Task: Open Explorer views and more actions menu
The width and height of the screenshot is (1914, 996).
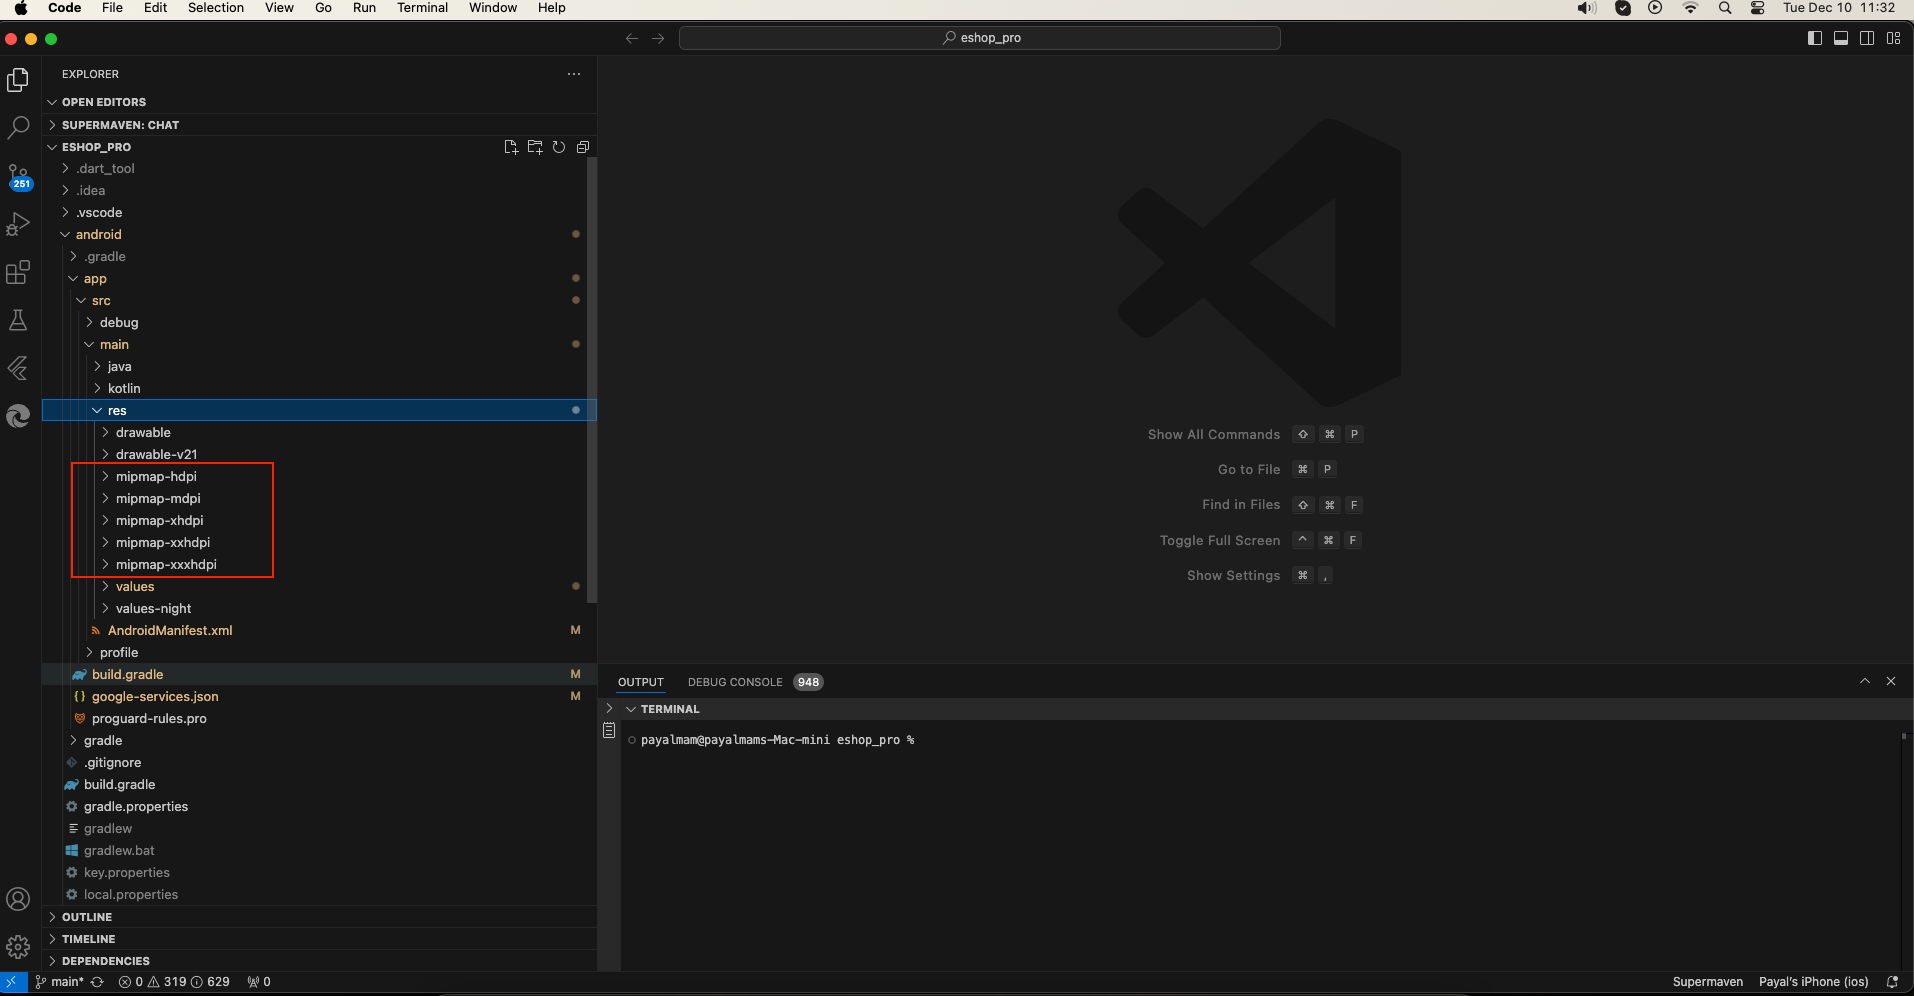Action: click(574, 74)
